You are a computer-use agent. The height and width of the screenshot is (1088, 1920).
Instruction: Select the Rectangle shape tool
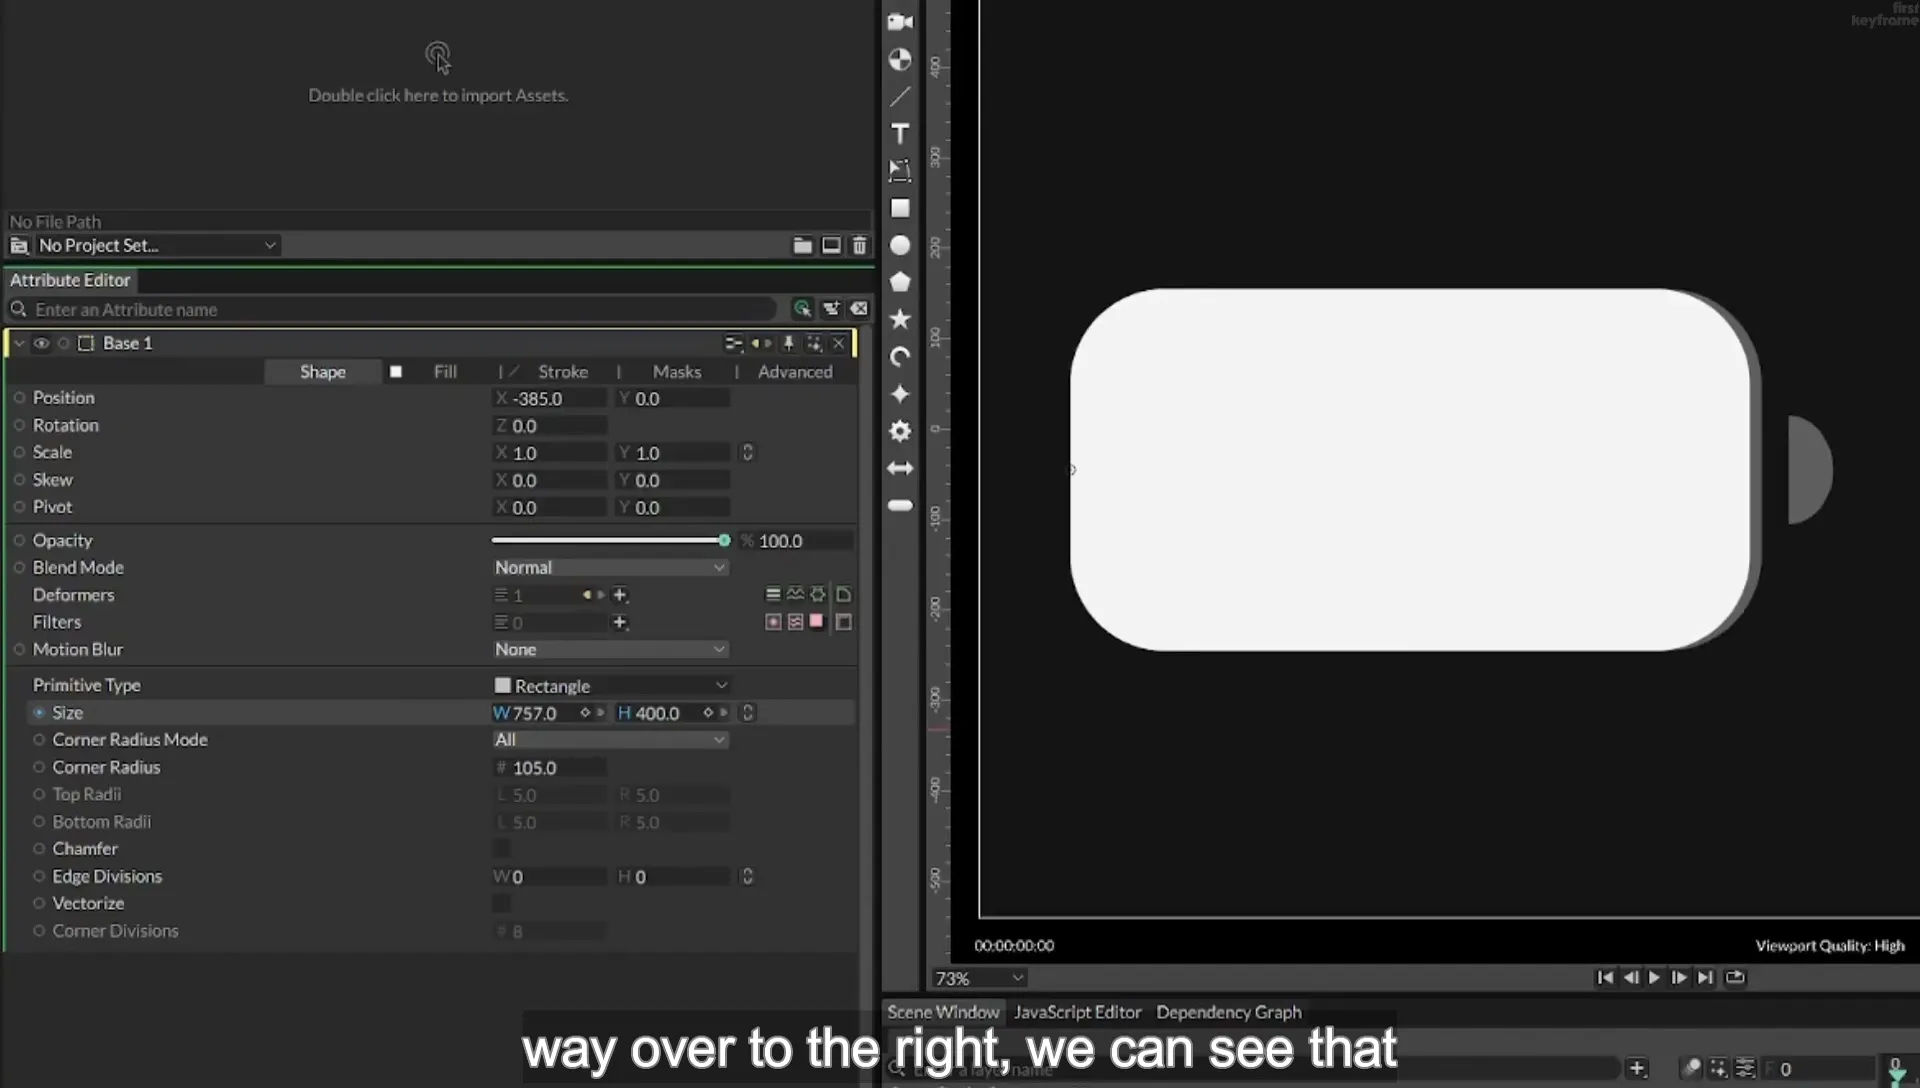pos(900,208)
